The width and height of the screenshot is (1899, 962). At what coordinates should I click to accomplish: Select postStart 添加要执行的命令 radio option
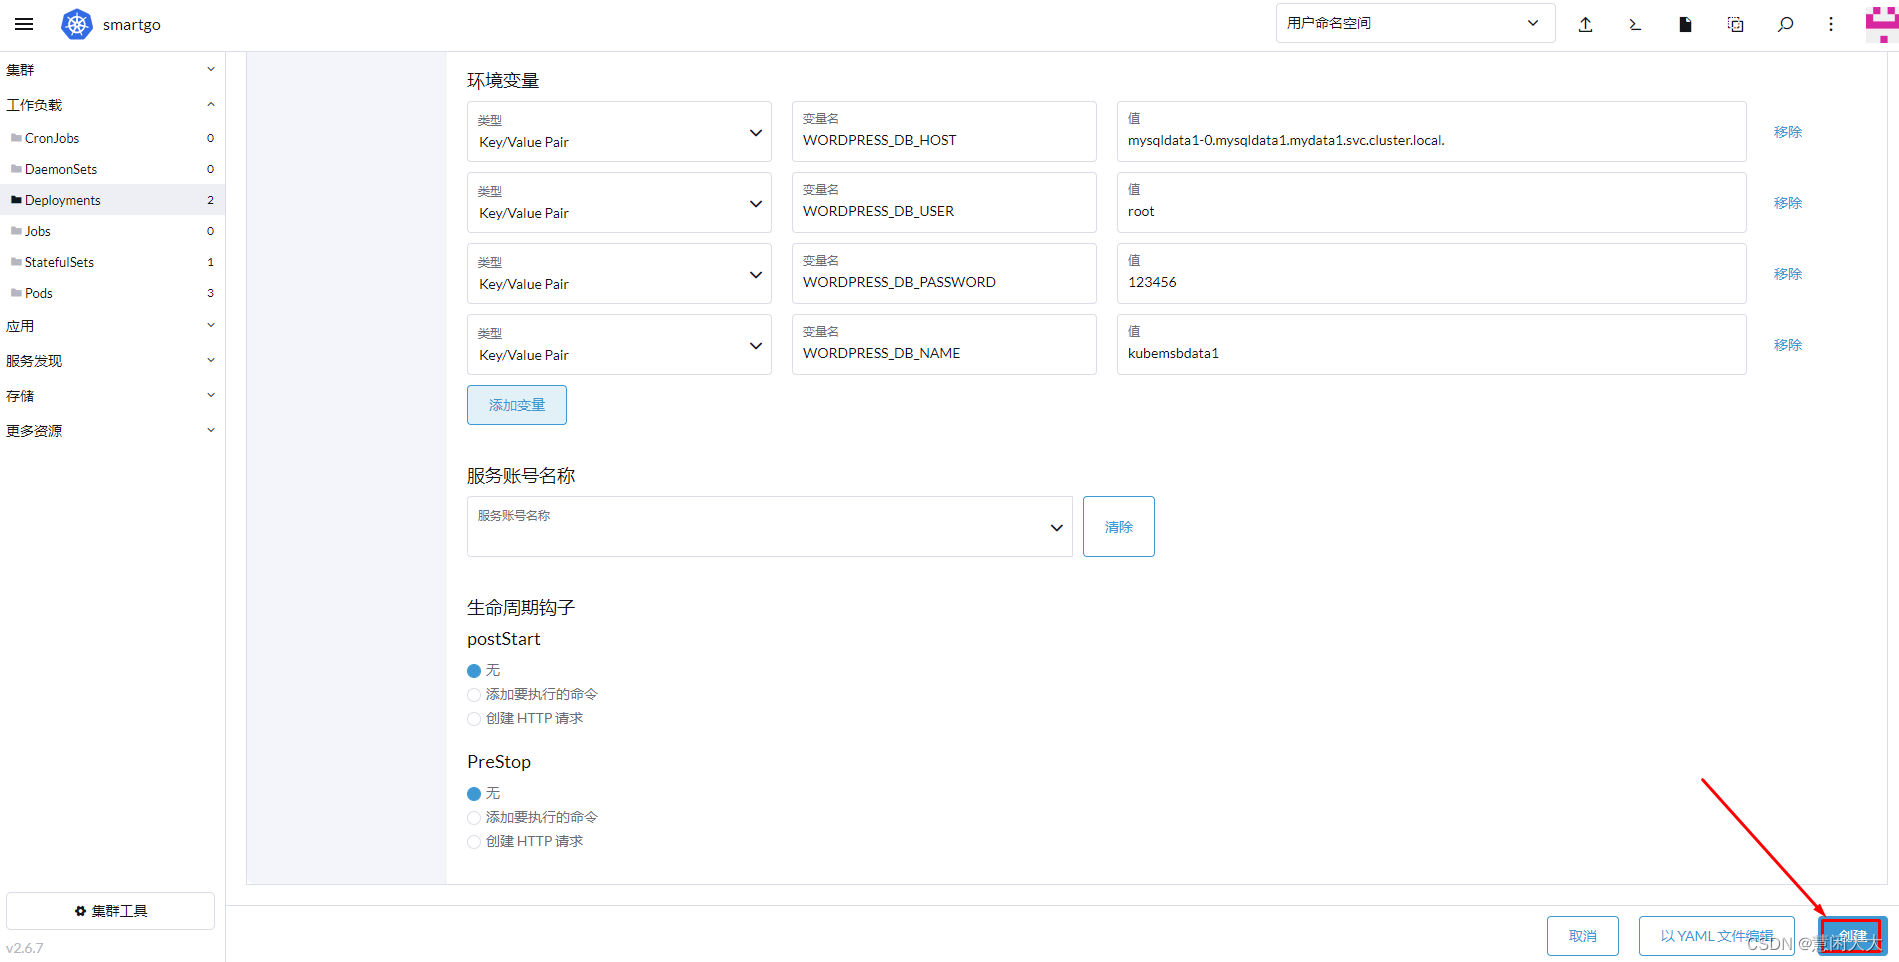click(x=474, y=695)
